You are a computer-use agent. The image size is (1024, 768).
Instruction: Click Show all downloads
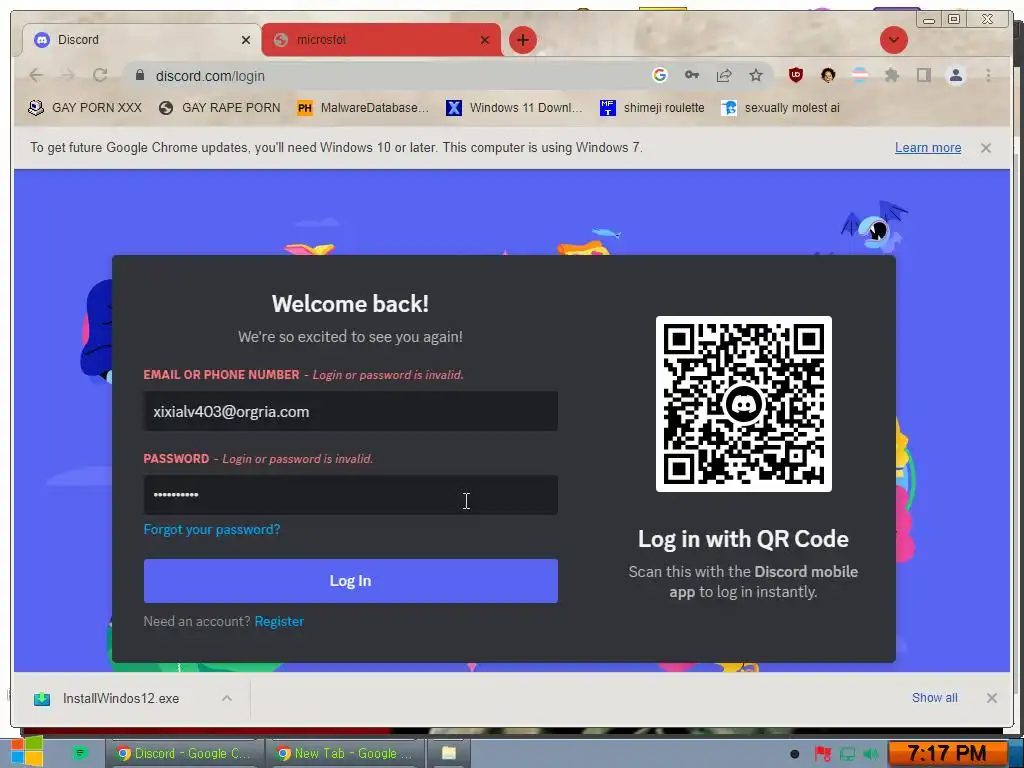[x=935, y=698]
